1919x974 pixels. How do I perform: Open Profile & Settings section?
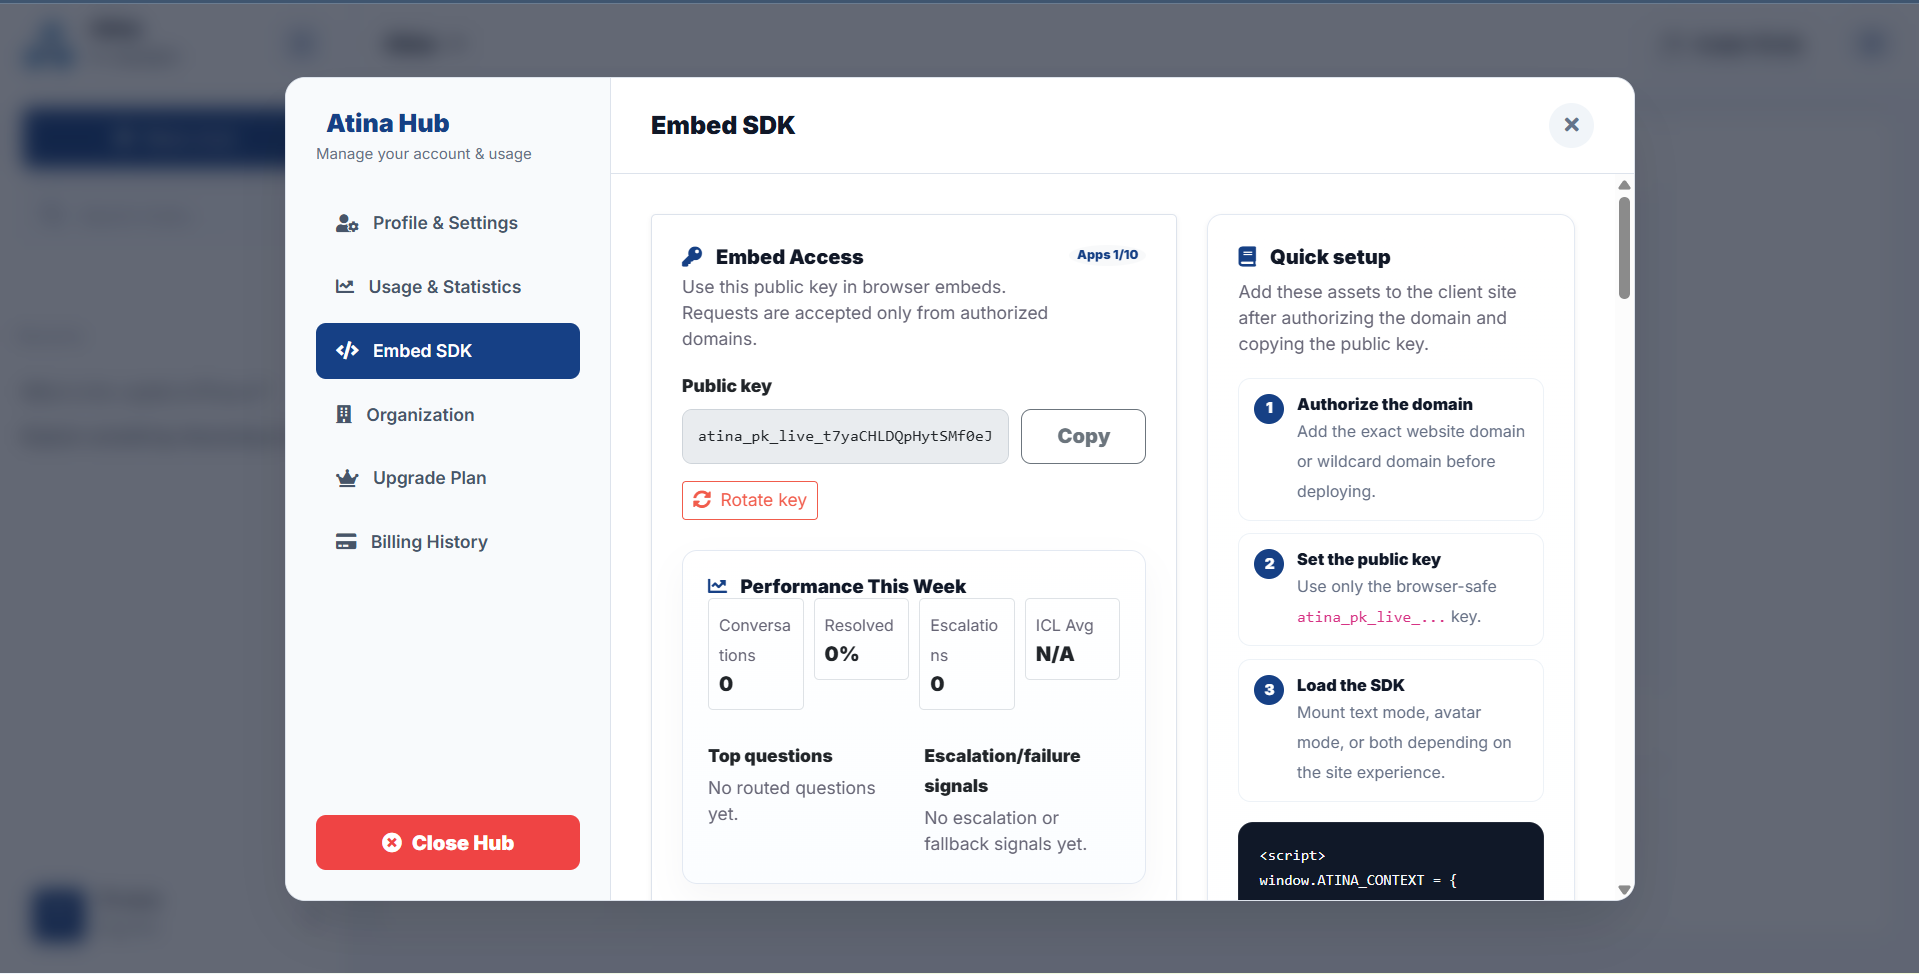pos(447,223)
